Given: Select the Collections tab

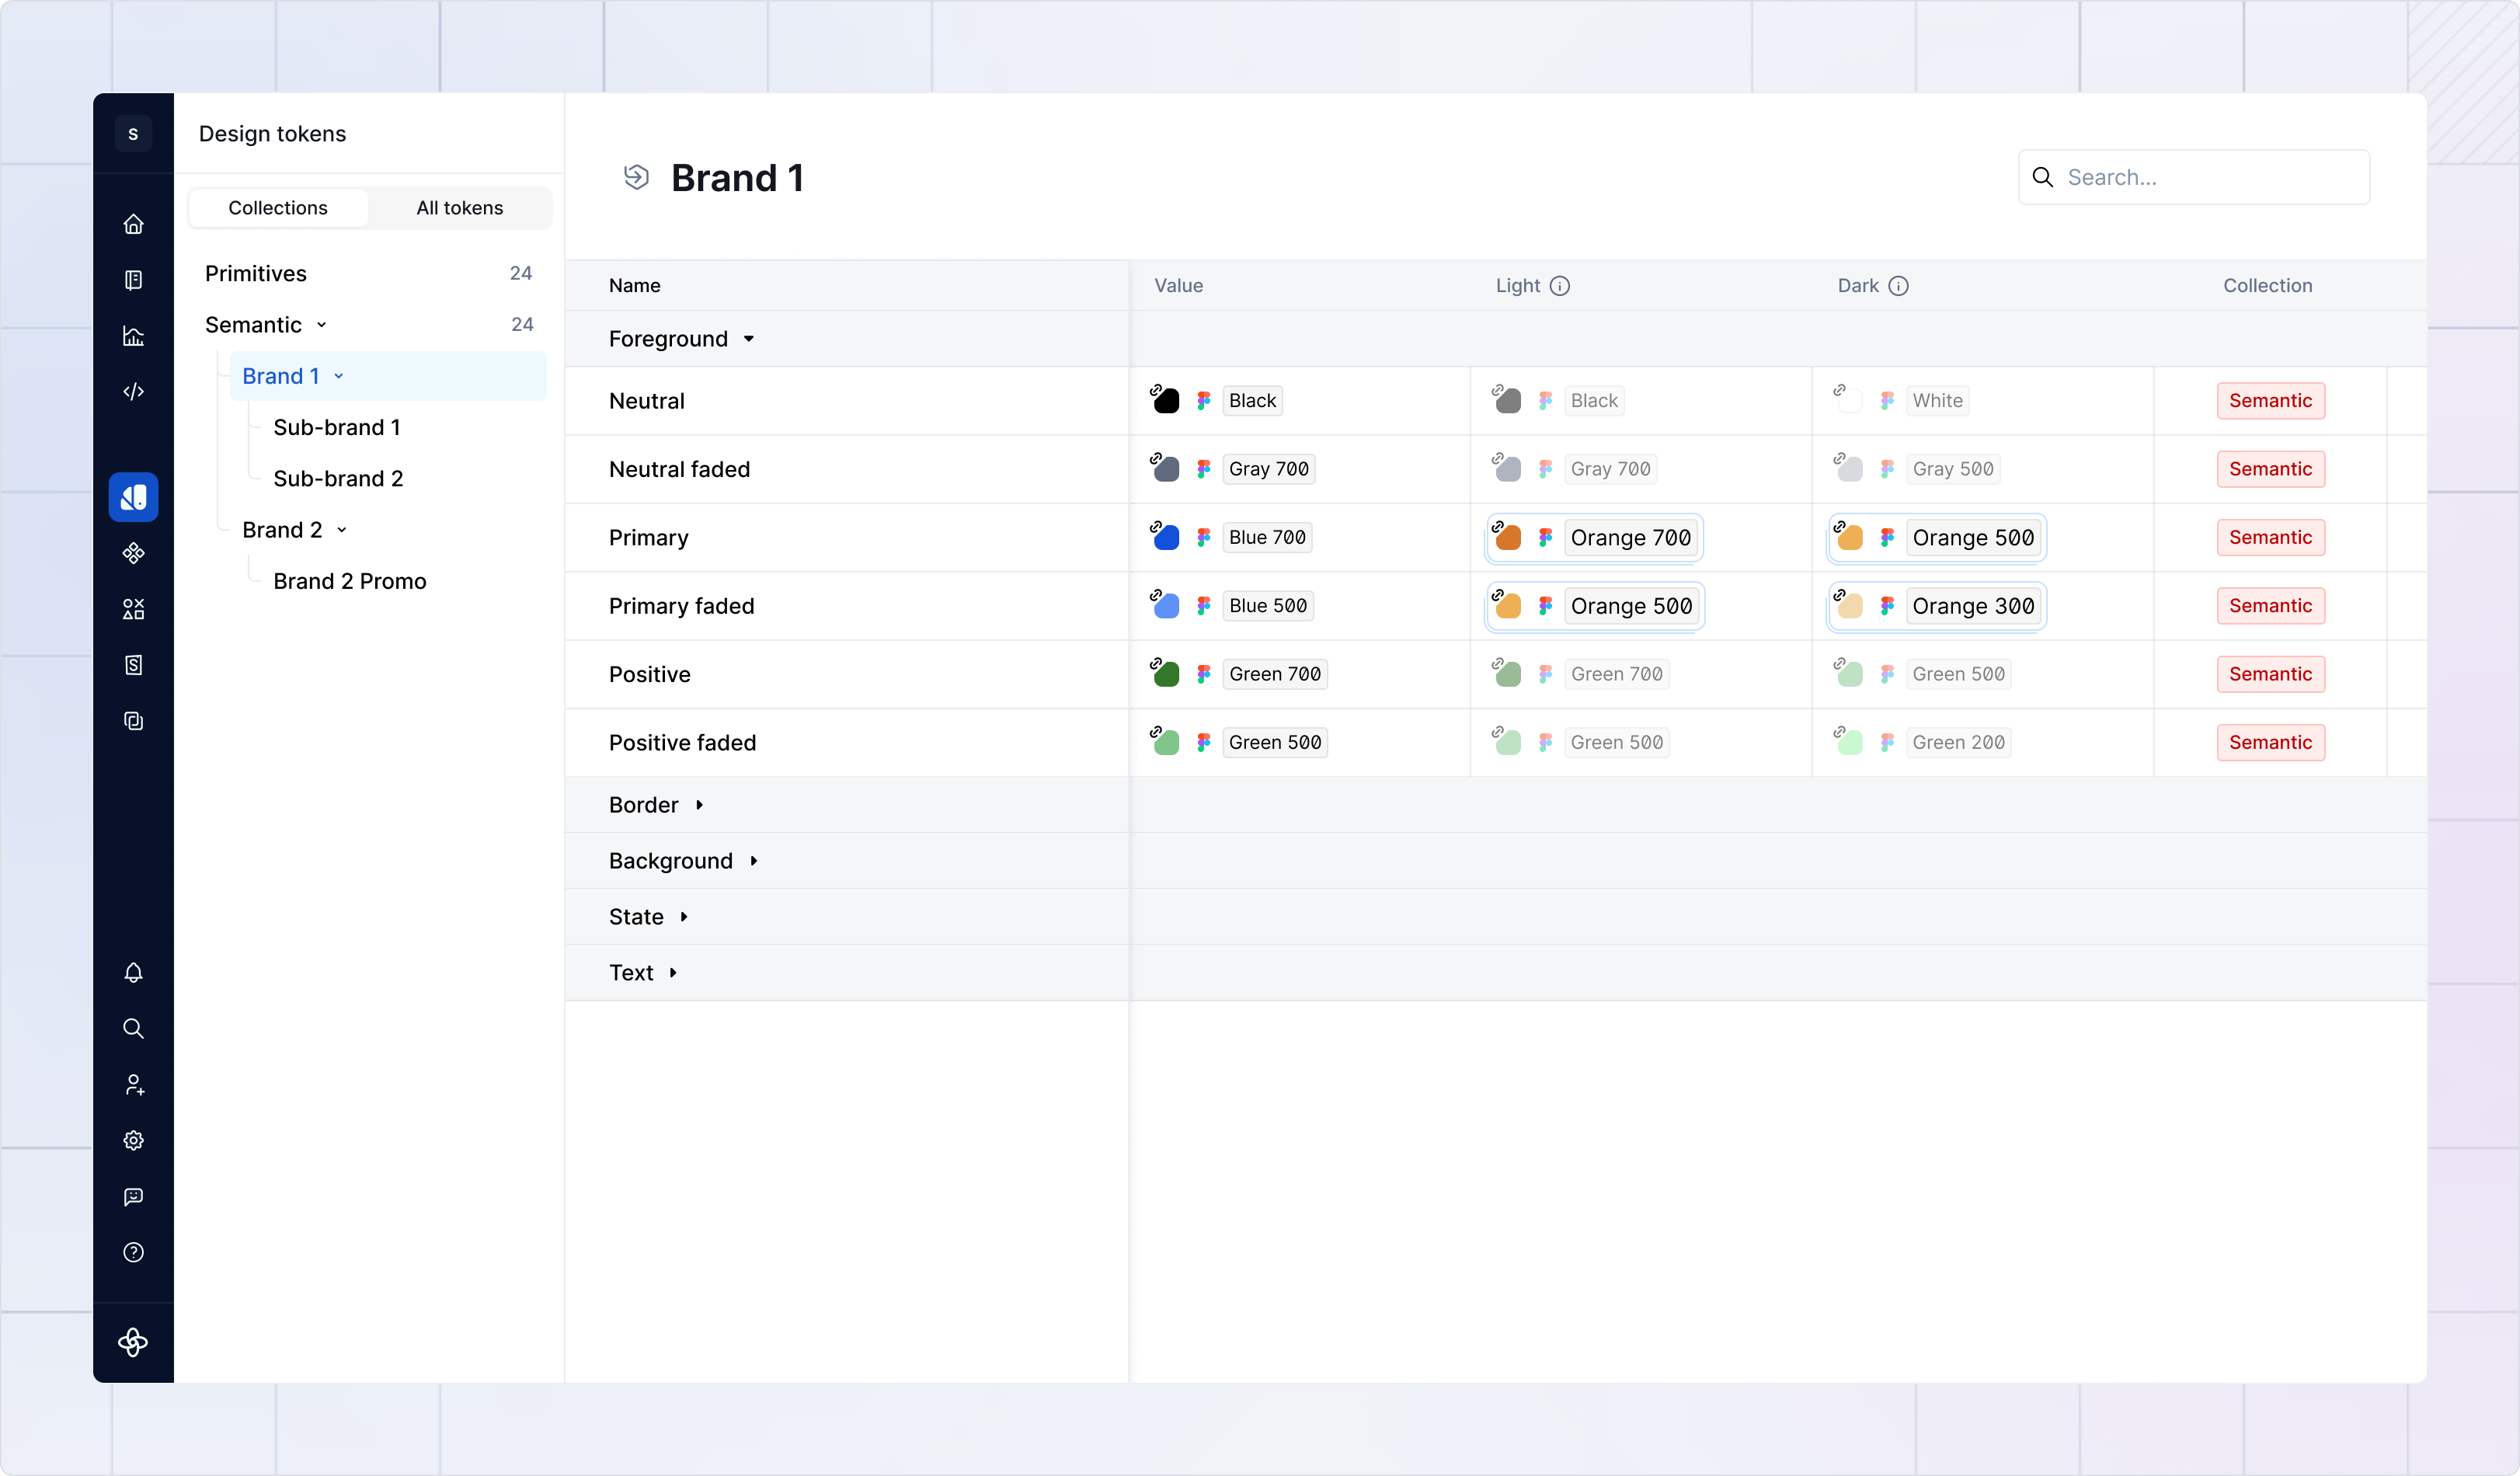Looking at the screenshot, I should pos(278,208).
